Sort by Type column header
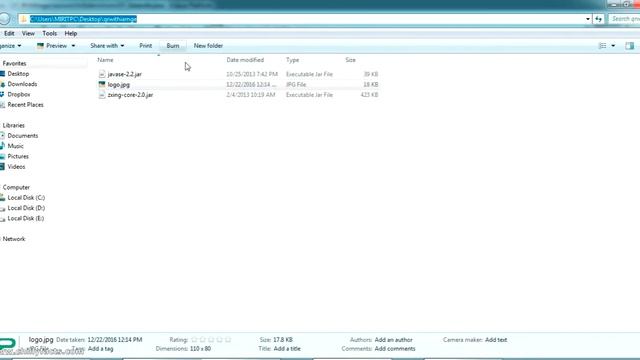Viewport: 640px width, 360px height. 293,60
